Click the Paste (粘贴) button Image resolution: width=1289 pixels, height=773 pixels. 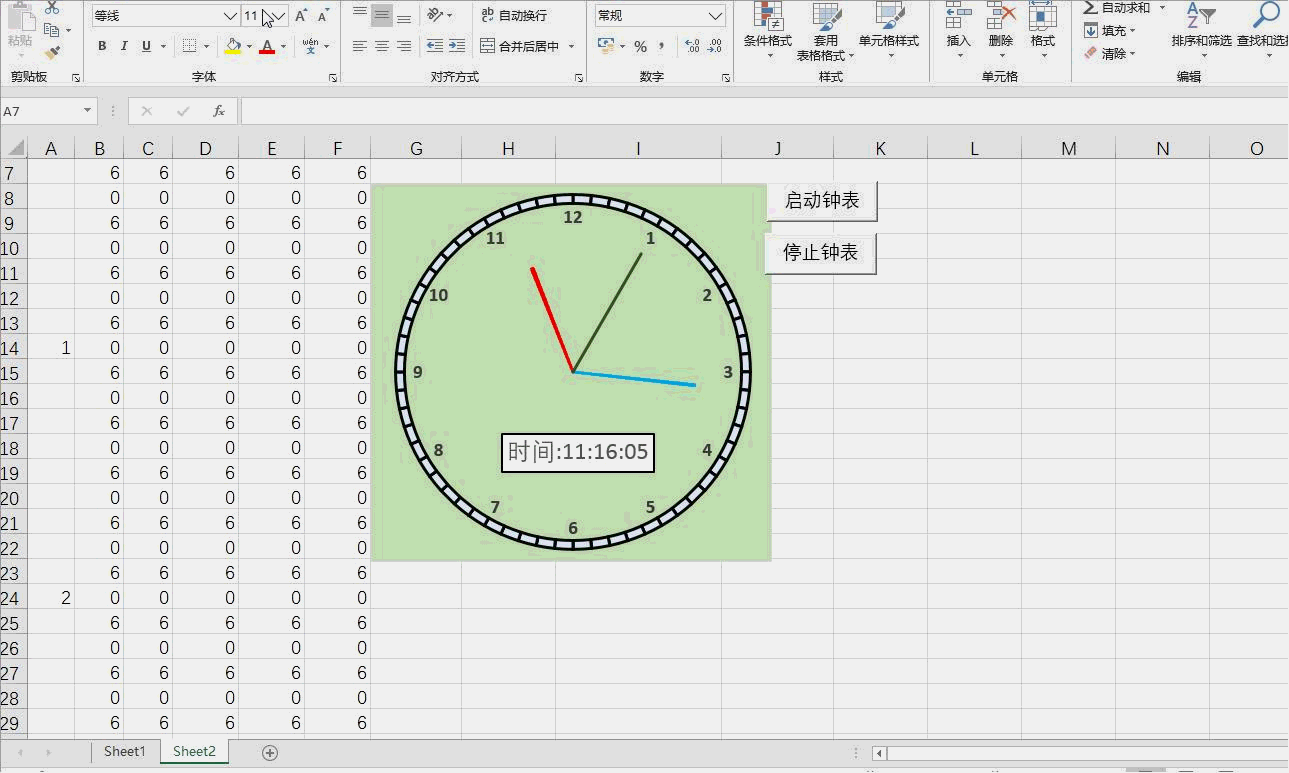(x=20, y=27)
